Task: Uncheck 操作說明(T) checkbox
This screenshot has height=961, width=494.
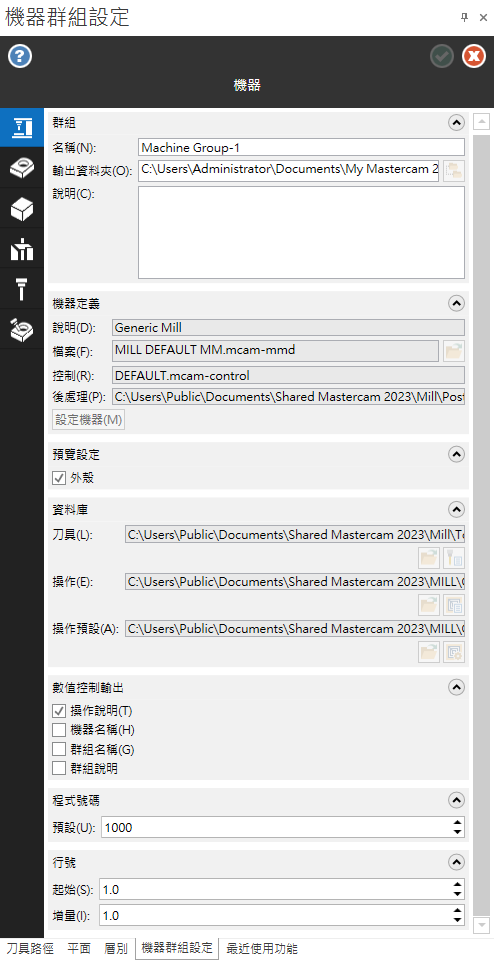Action: tap(59, 711)
